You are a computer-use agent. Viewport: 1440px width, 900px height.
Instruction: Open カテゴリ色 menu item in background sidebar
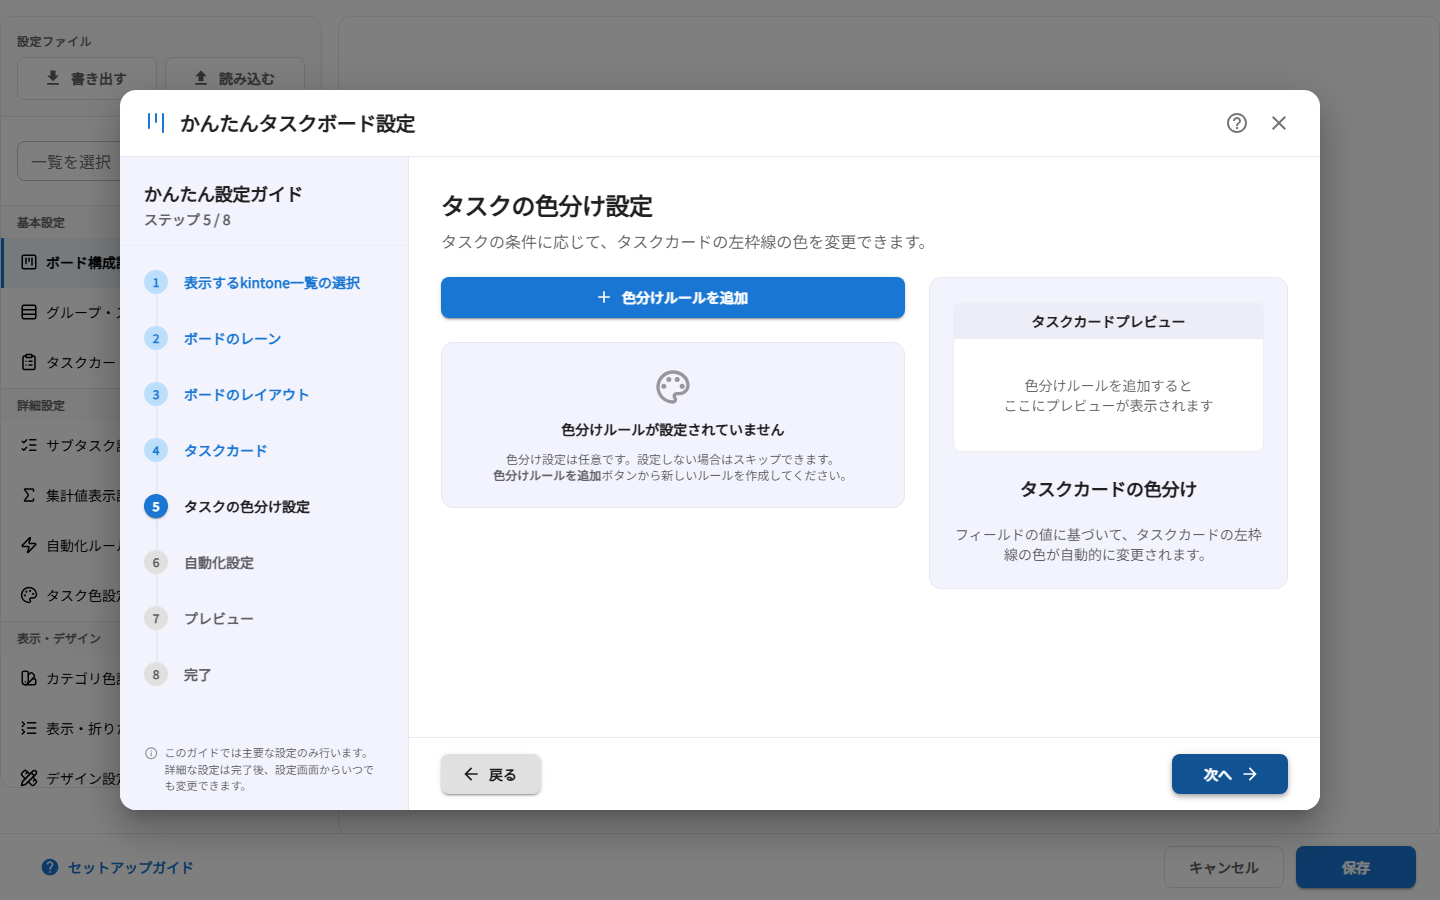[x=61, y=678]
